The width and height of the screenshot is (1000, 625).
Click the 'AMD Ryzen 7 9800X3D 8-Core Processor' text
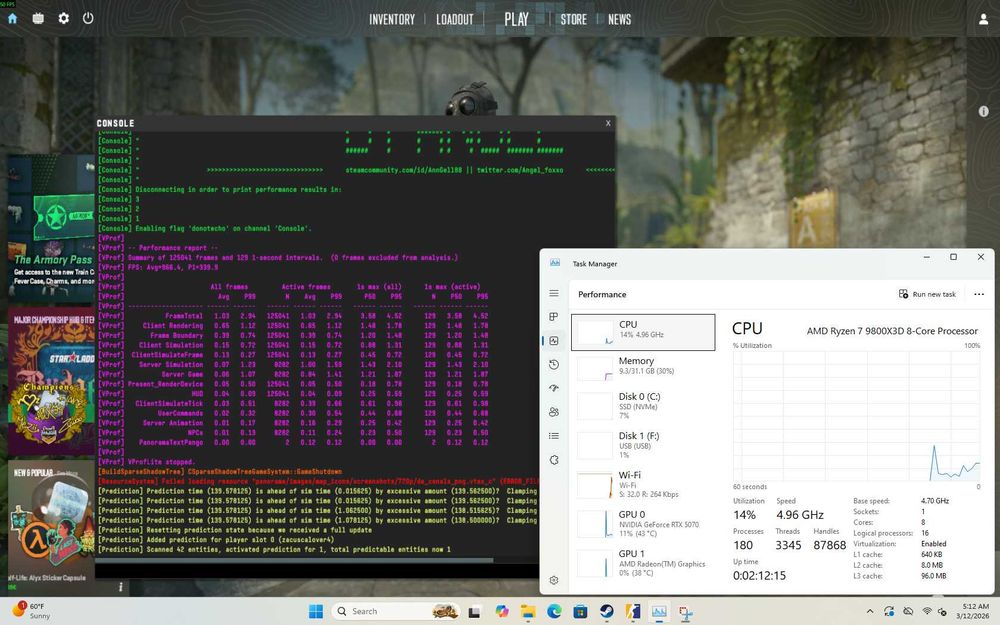point(892,330)
